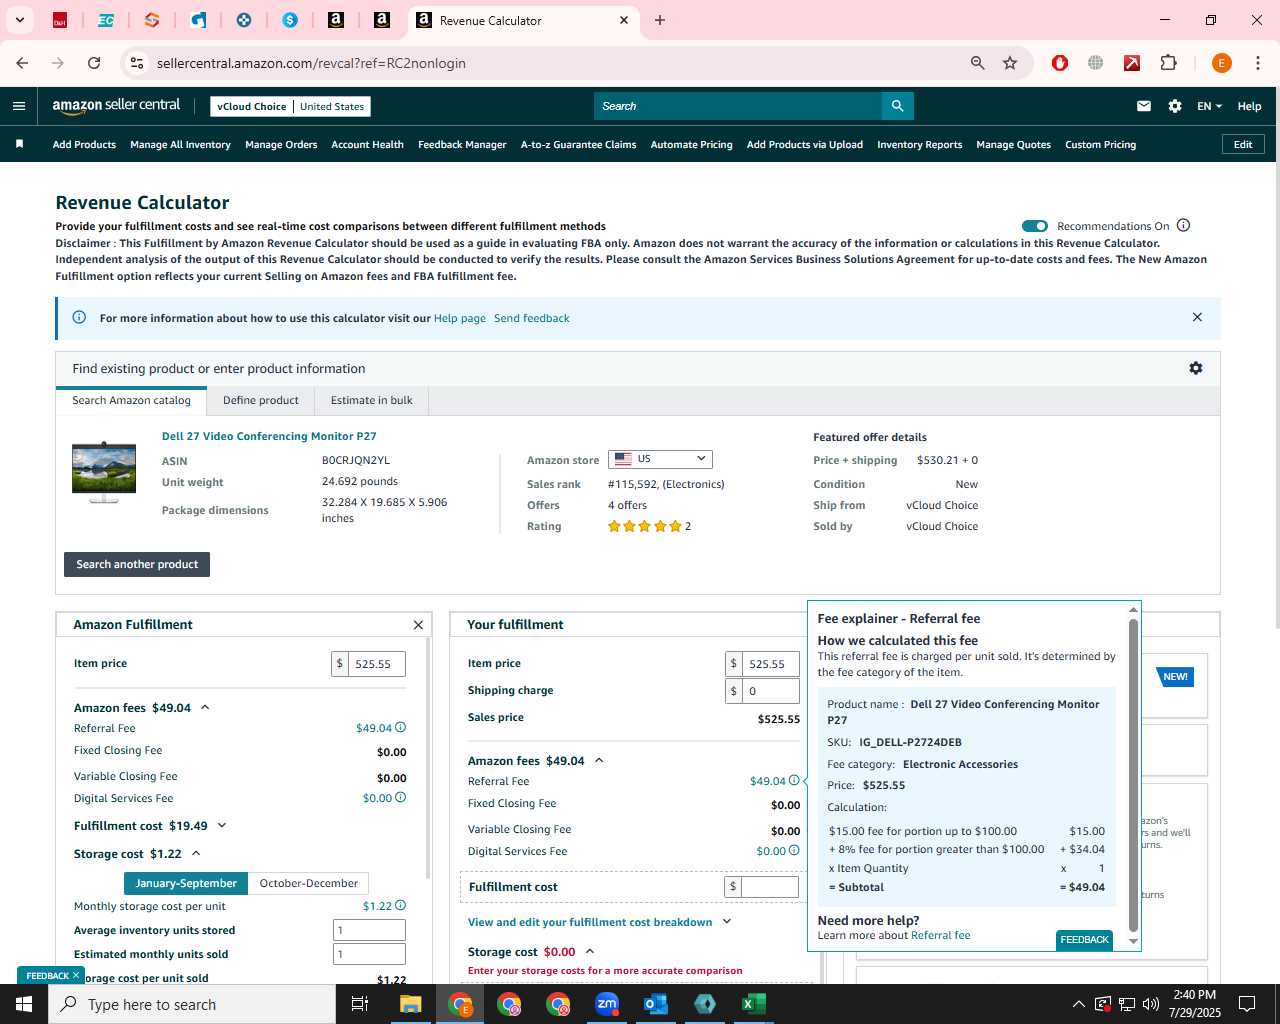Click the mail messages envelope icon

tap(1144, 106)
